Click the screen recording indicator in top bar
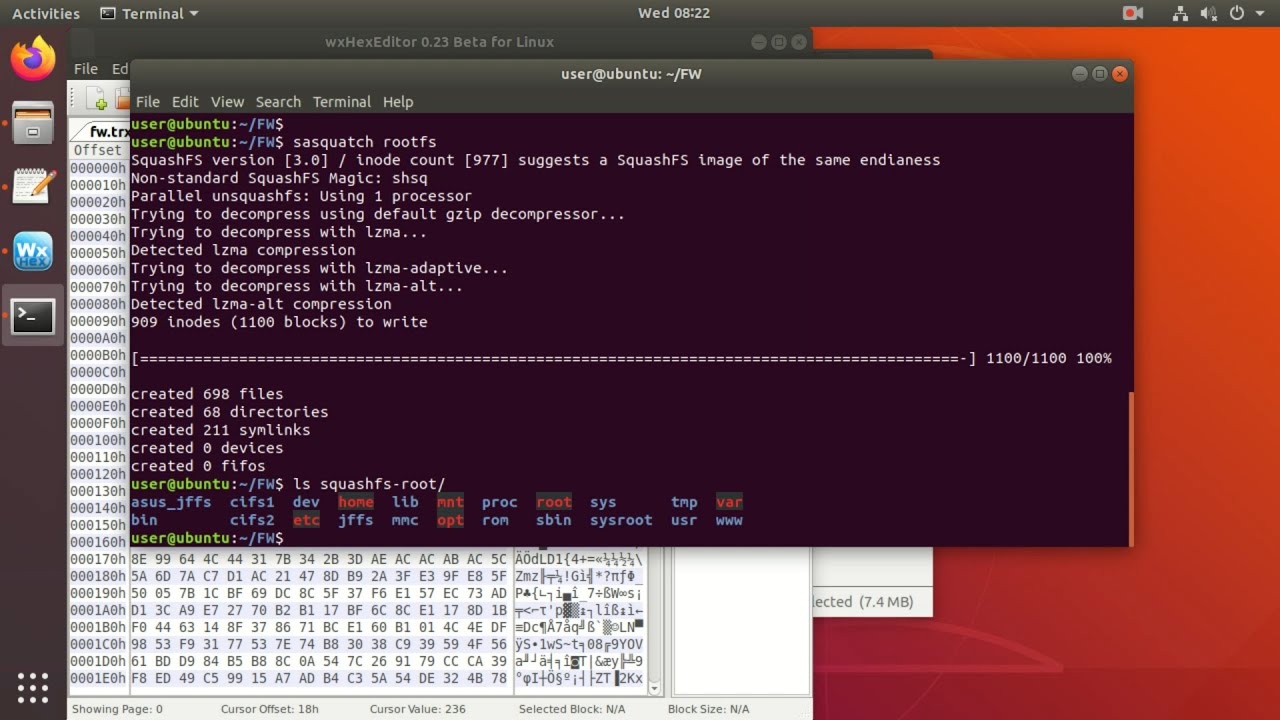This screenshot has height=720, width=1280. coord(1133,13)
